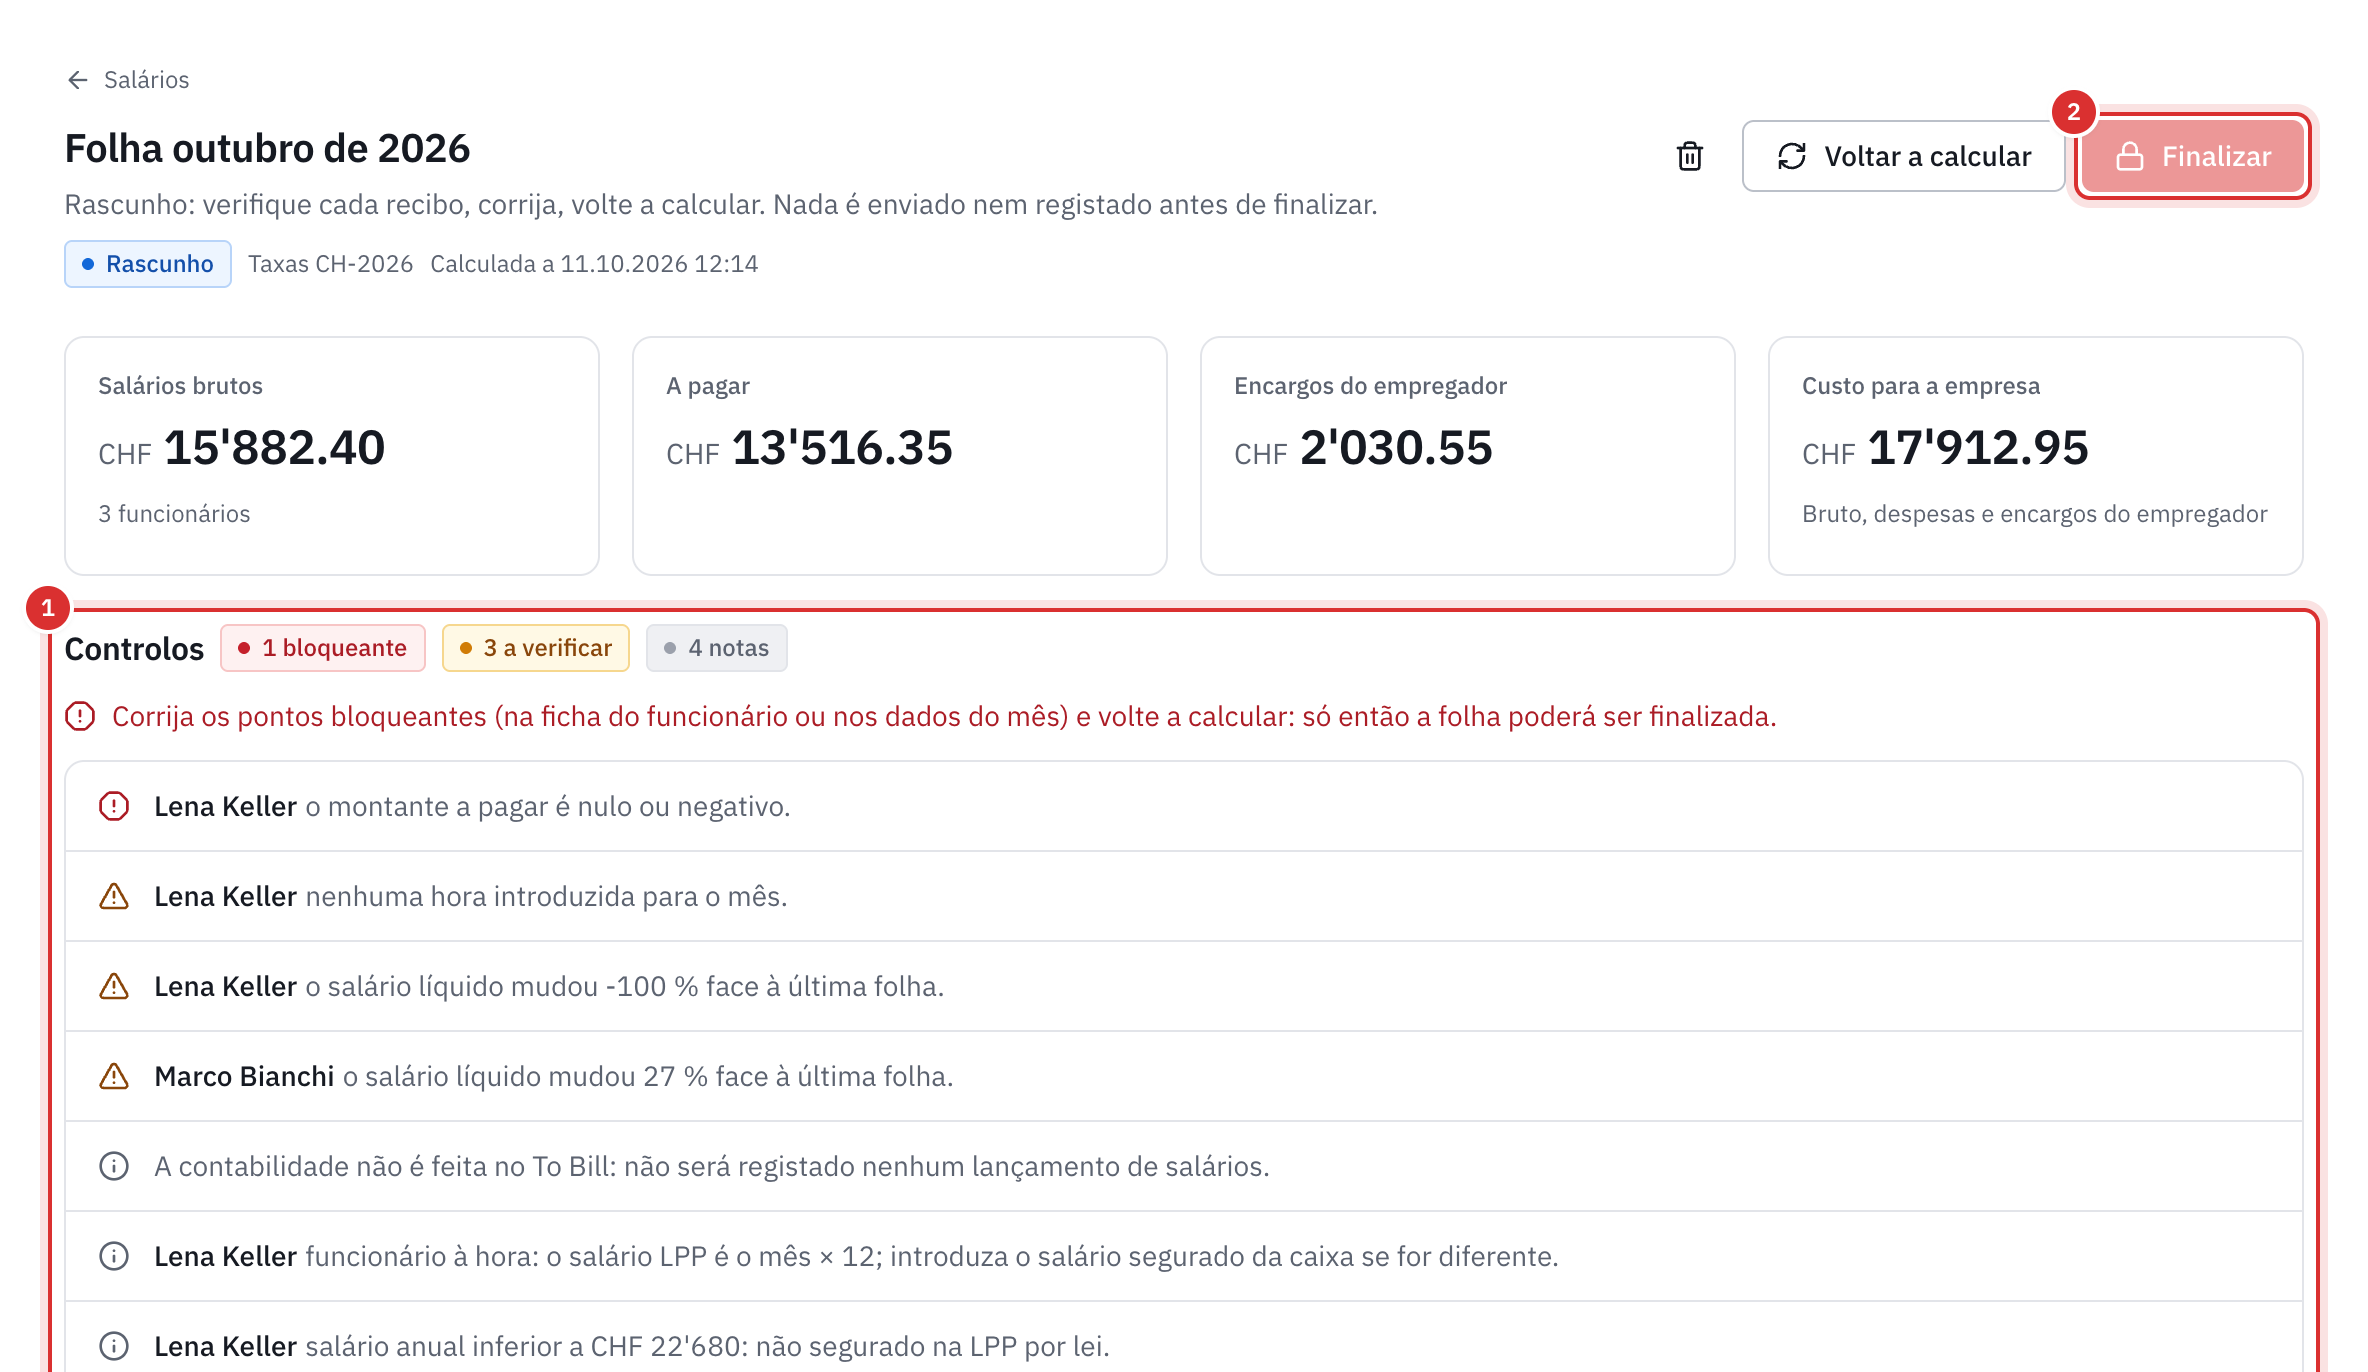Click the alert icon before Corrija os pontos bloqueantes
The width and height of the screenshot is (2368, 1372).
80,716
